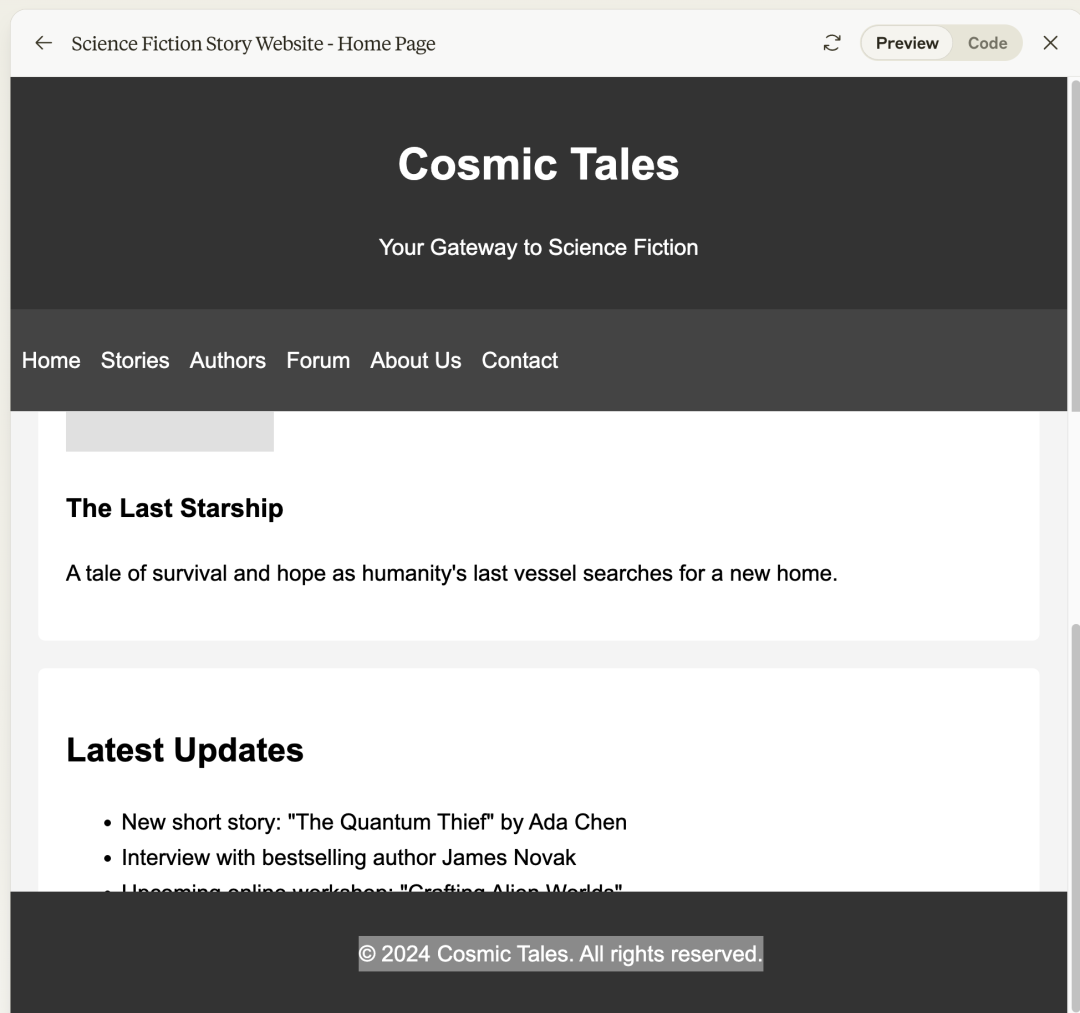Switch to the Preview view
Viewport: 1080px width, 1013px height.
tap(906, 43)
